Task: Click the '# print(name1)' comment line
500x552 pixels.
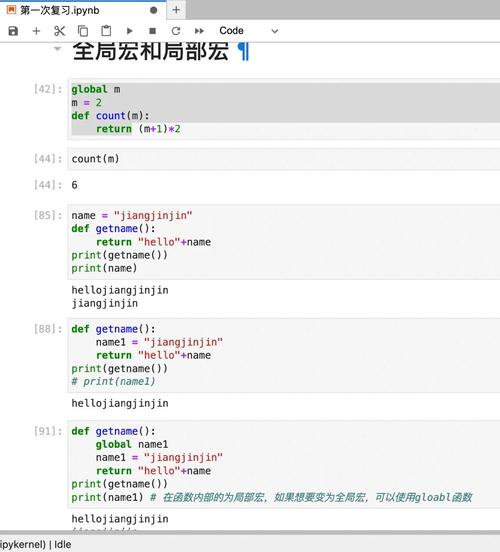Action: [x=113, y=381]
